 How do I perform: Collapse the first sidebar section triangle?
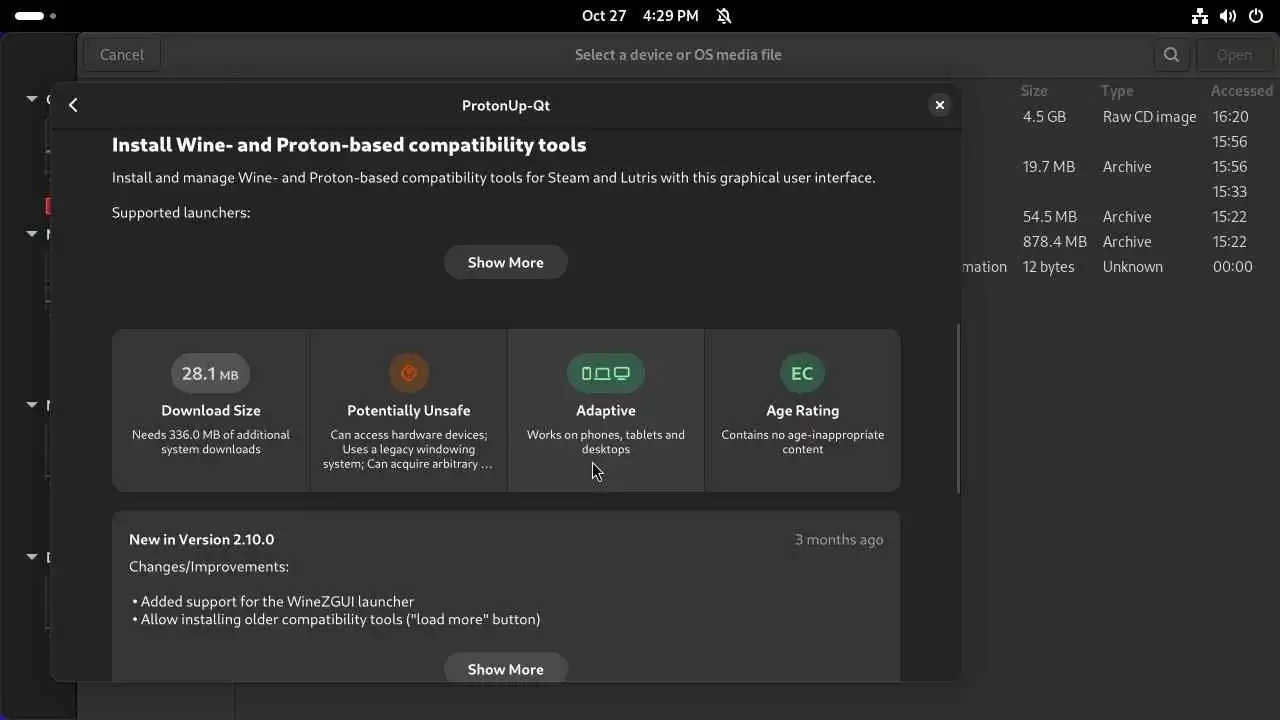point(32,99)
